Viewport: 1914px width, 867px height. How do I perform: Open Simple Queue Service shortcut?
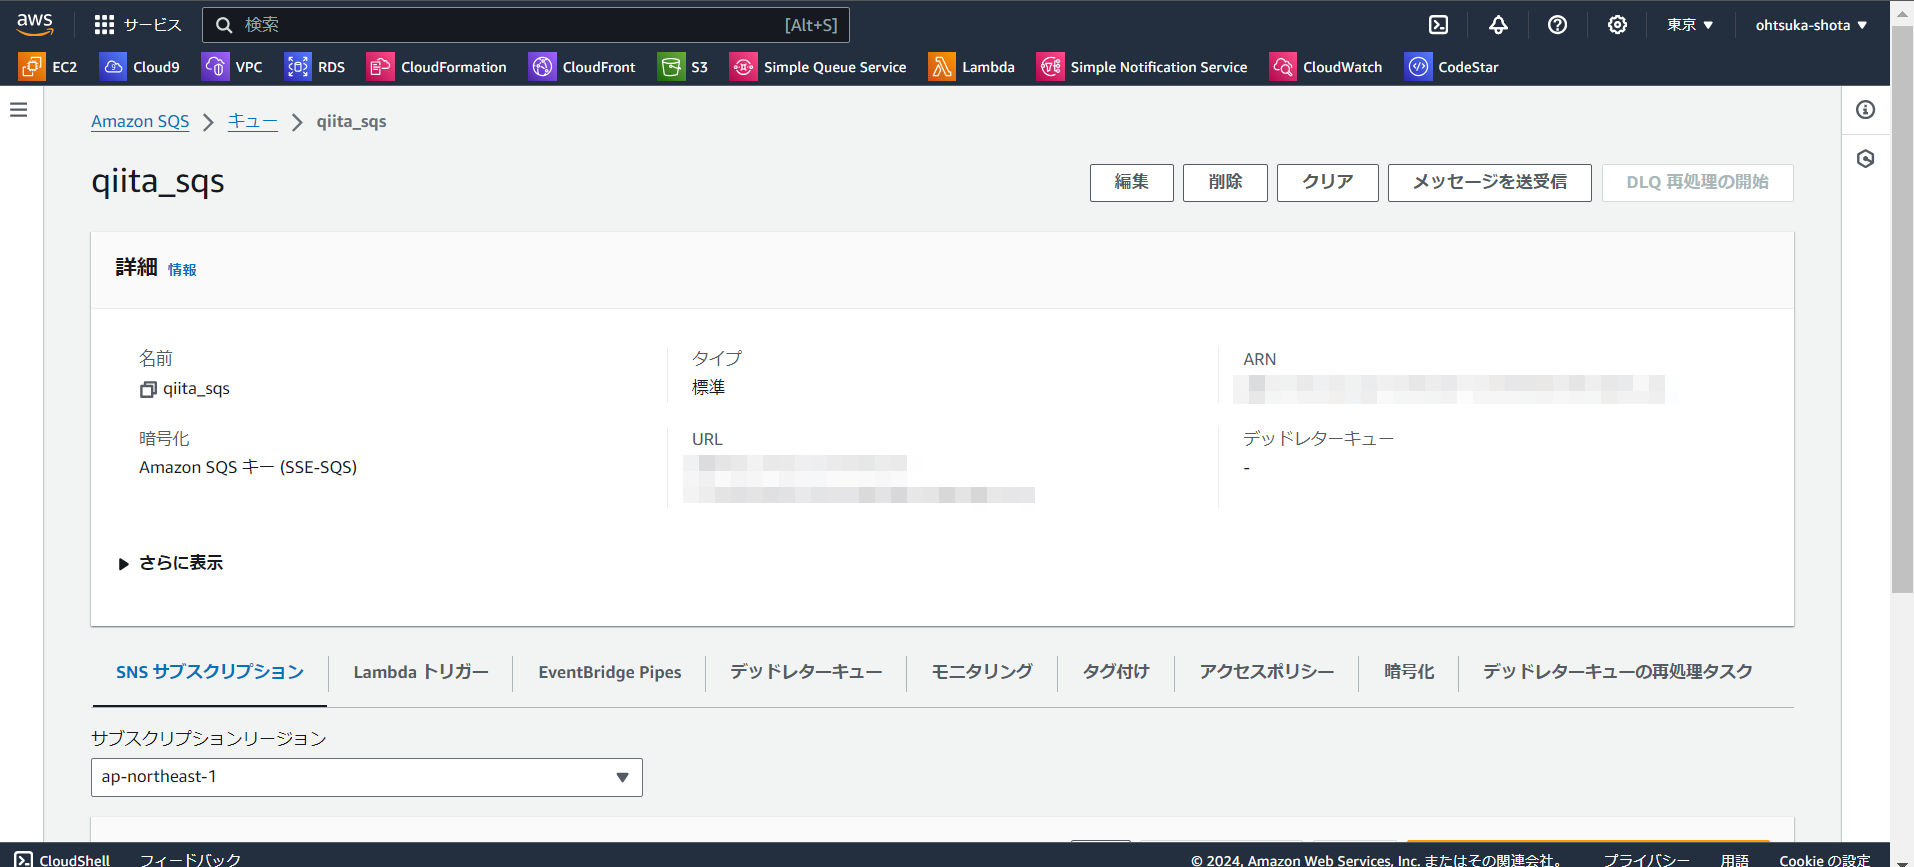coord(818,67)
